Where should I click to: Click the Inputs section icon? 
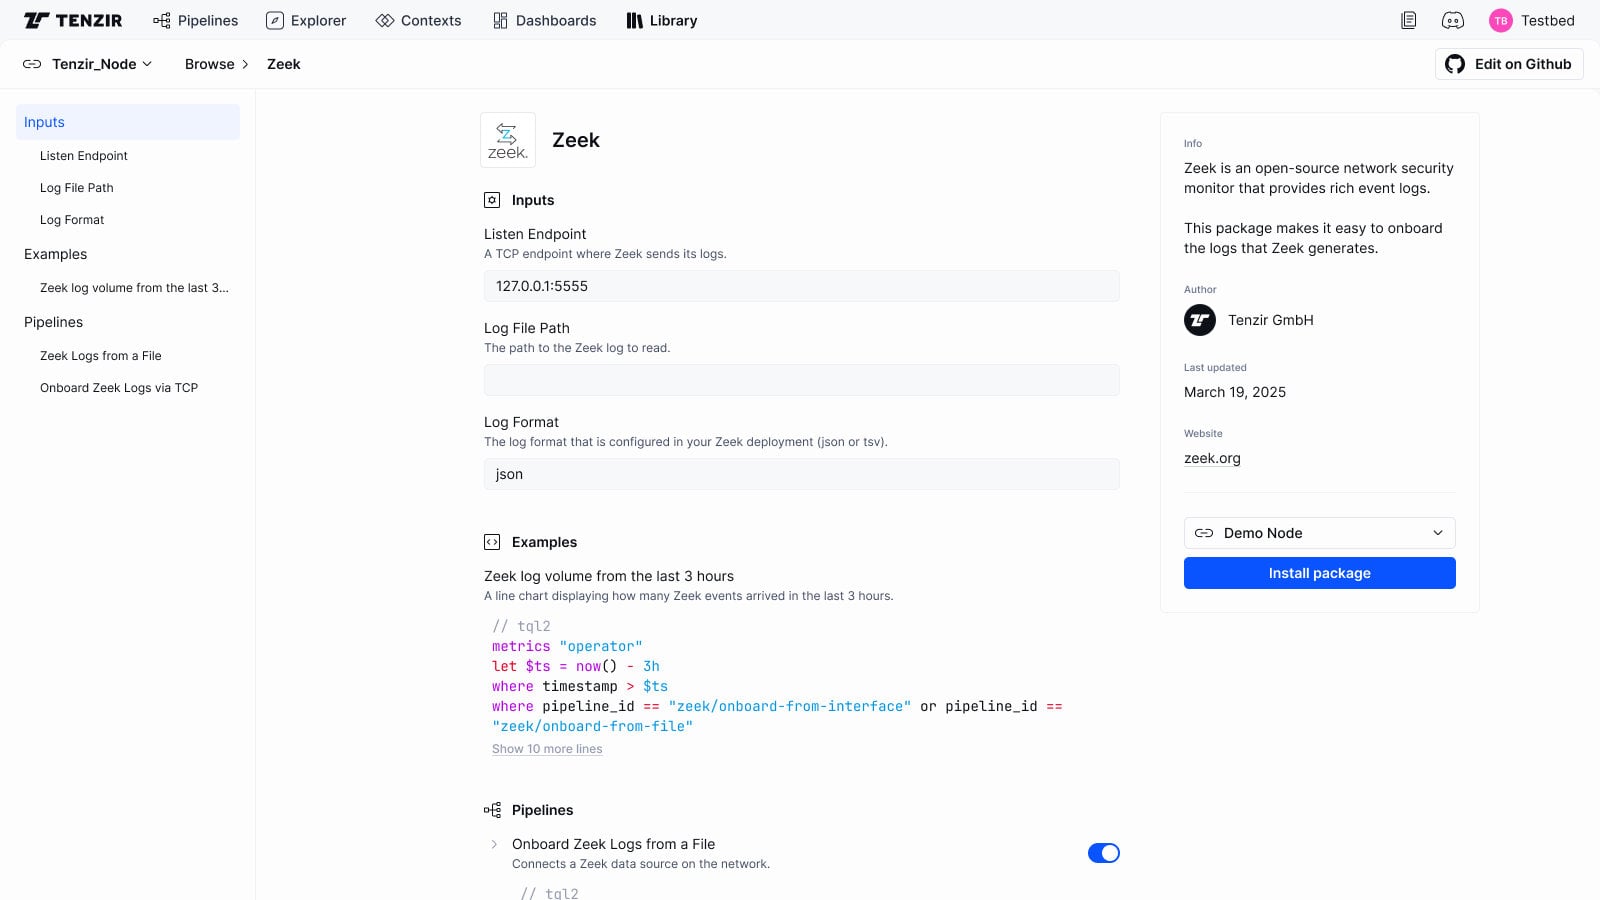[492, 200]
